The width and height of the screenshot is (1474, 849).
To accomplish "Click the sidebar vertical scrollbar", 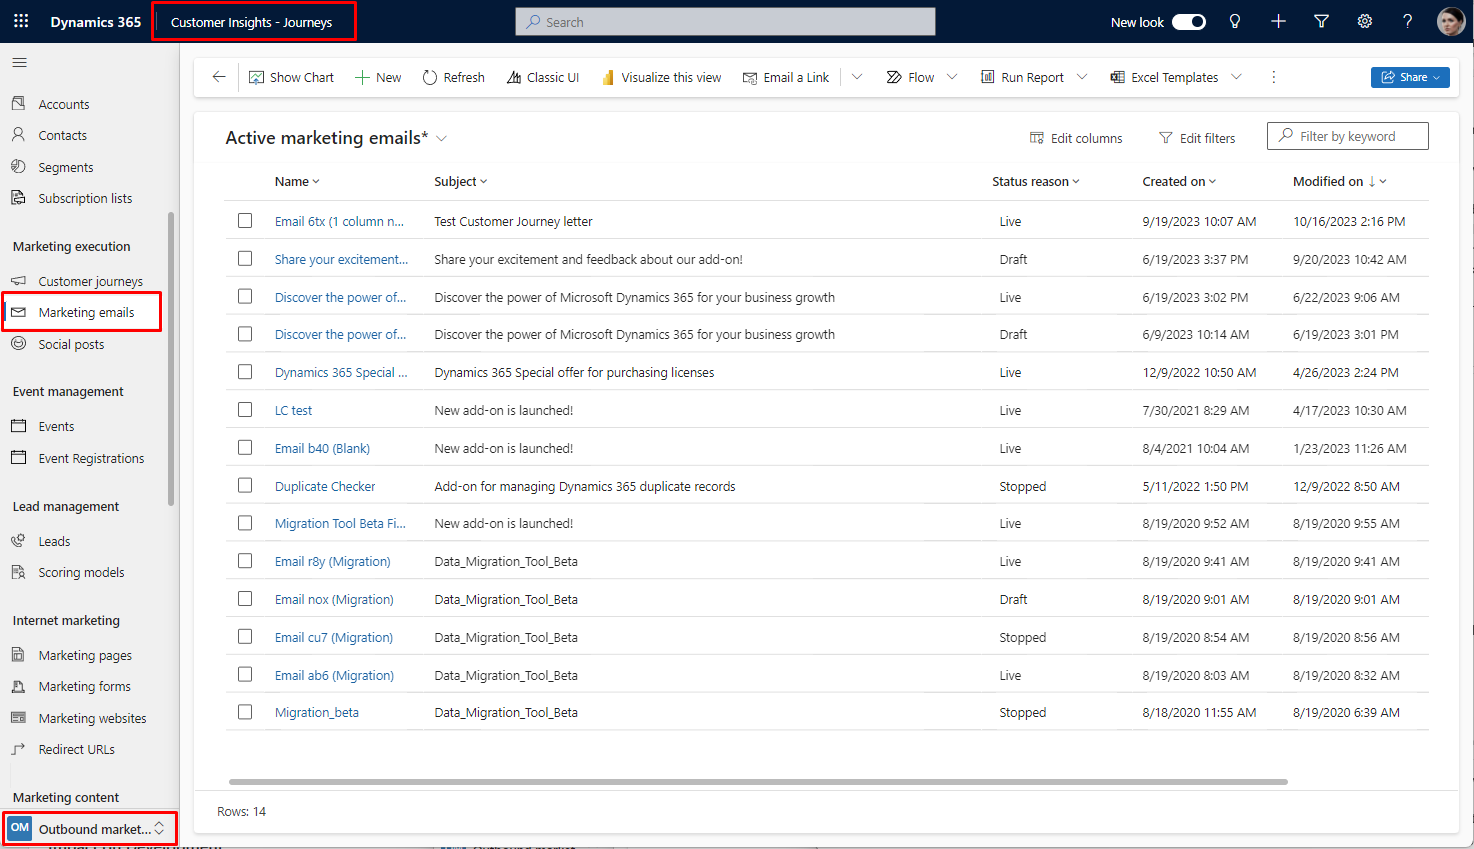I will click(171, 358).
